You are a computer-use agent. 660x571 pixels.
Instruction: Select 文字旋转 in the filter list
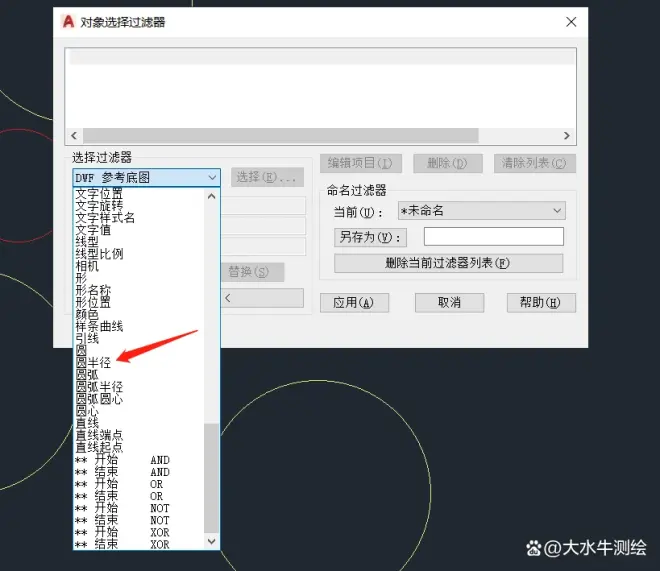coord(99,206)
